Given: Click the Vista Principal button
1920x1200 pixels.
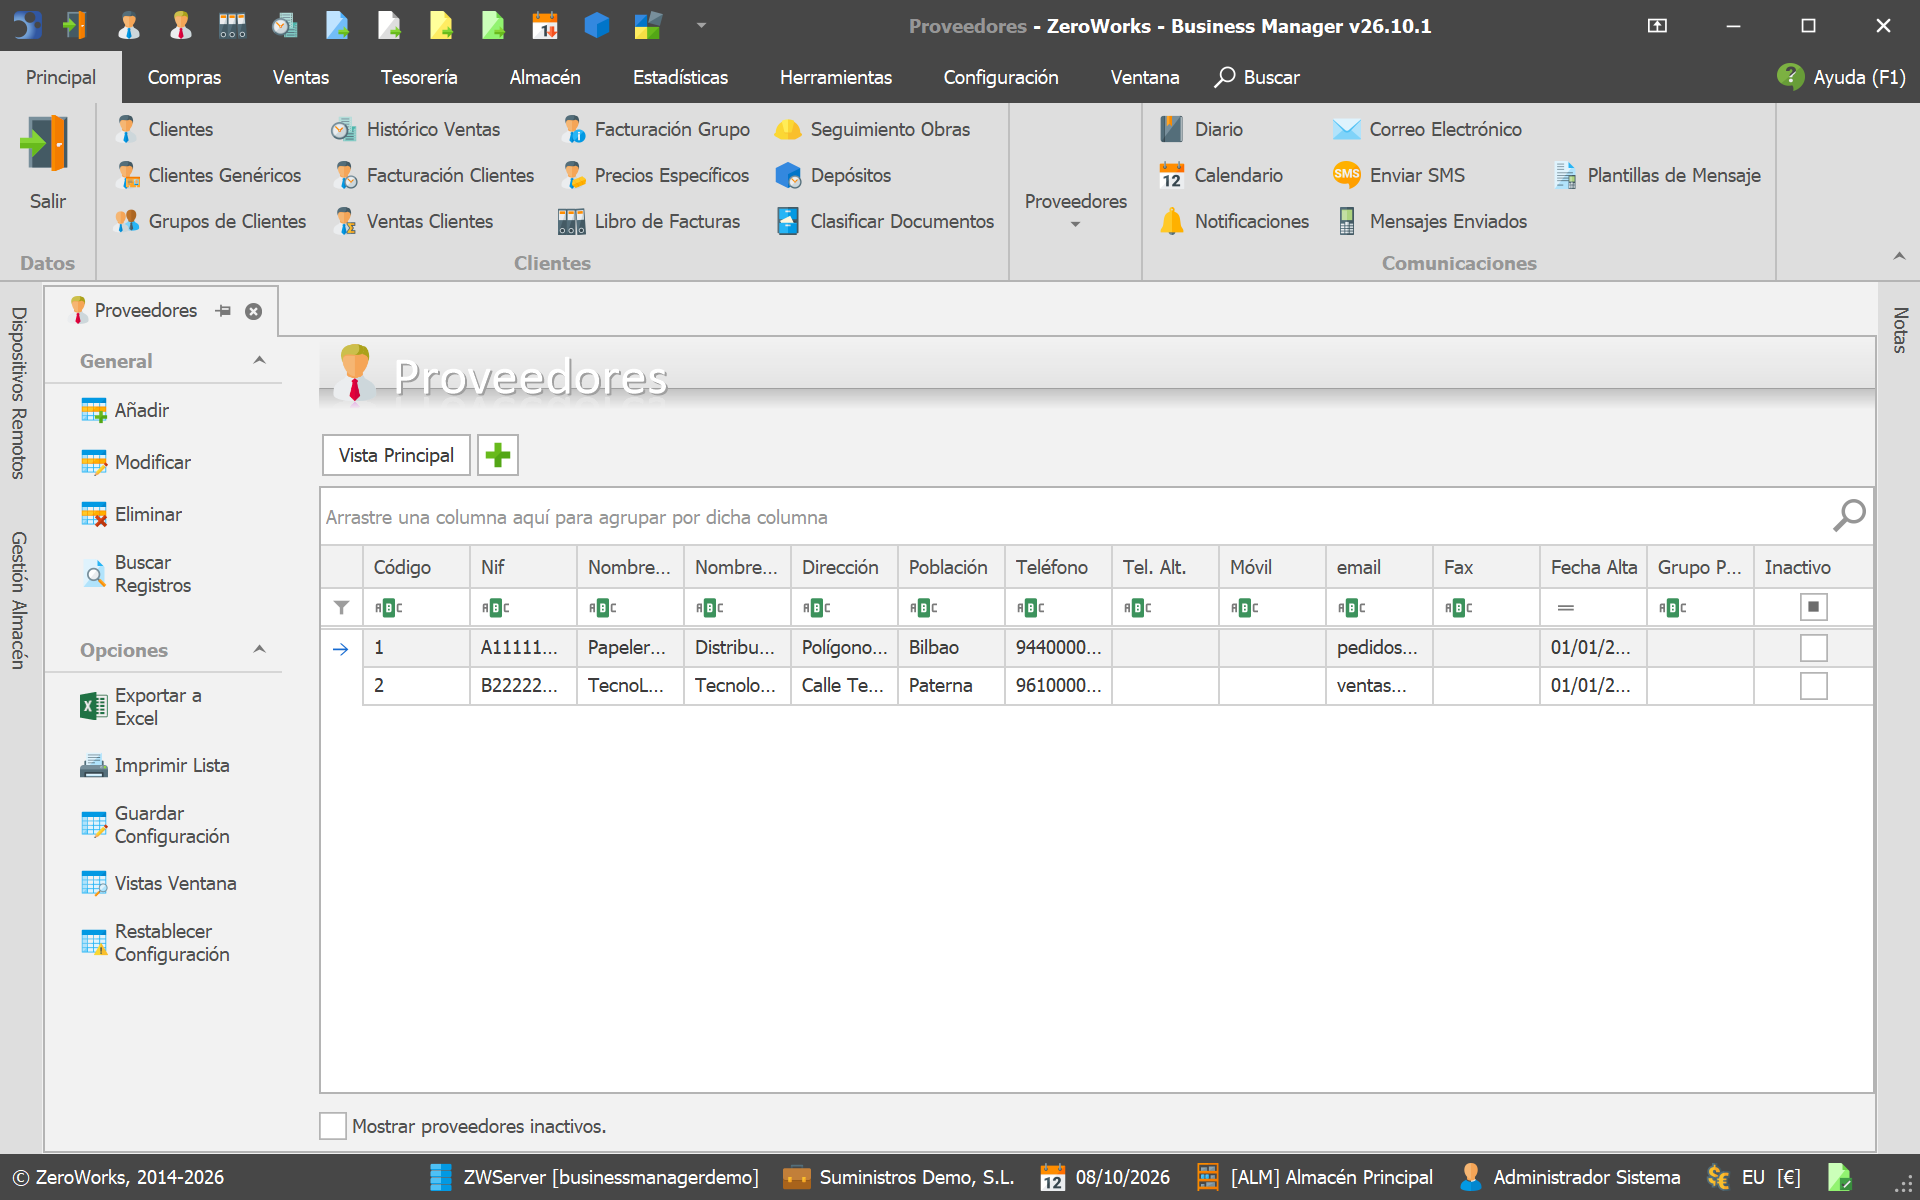Looking at the screenshot, I should tap(396, 455).
